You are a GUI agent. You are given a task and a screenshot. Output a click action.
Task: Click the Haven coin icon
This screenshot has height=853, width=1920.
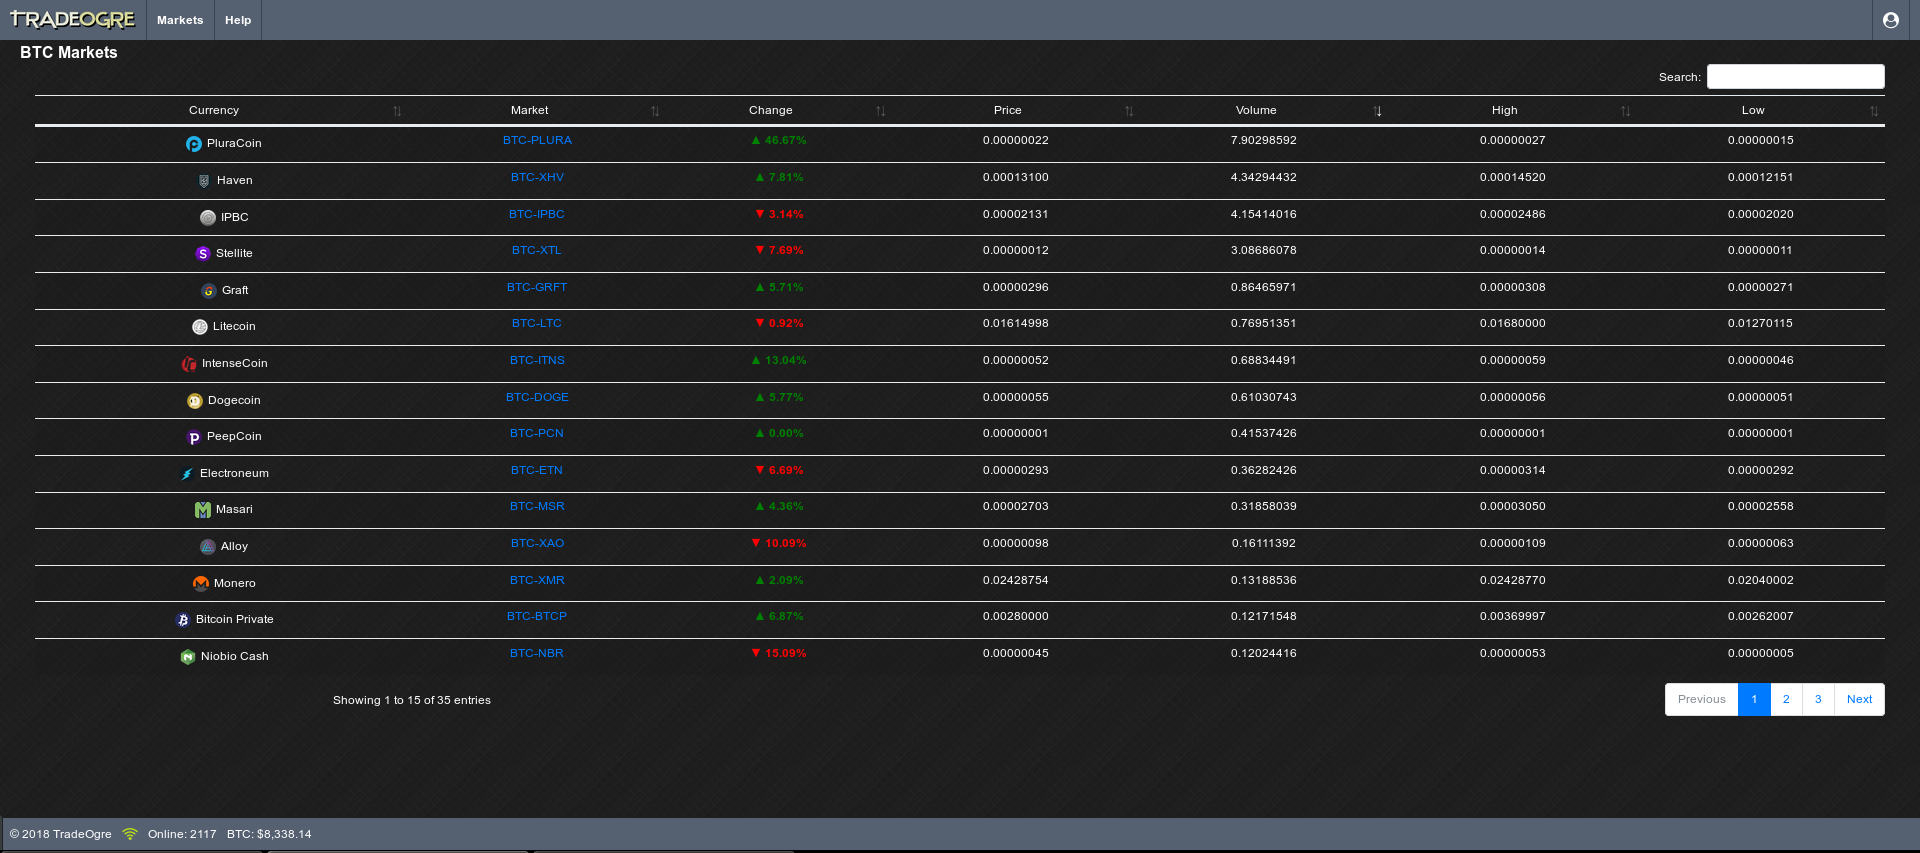tap(204, 181)
